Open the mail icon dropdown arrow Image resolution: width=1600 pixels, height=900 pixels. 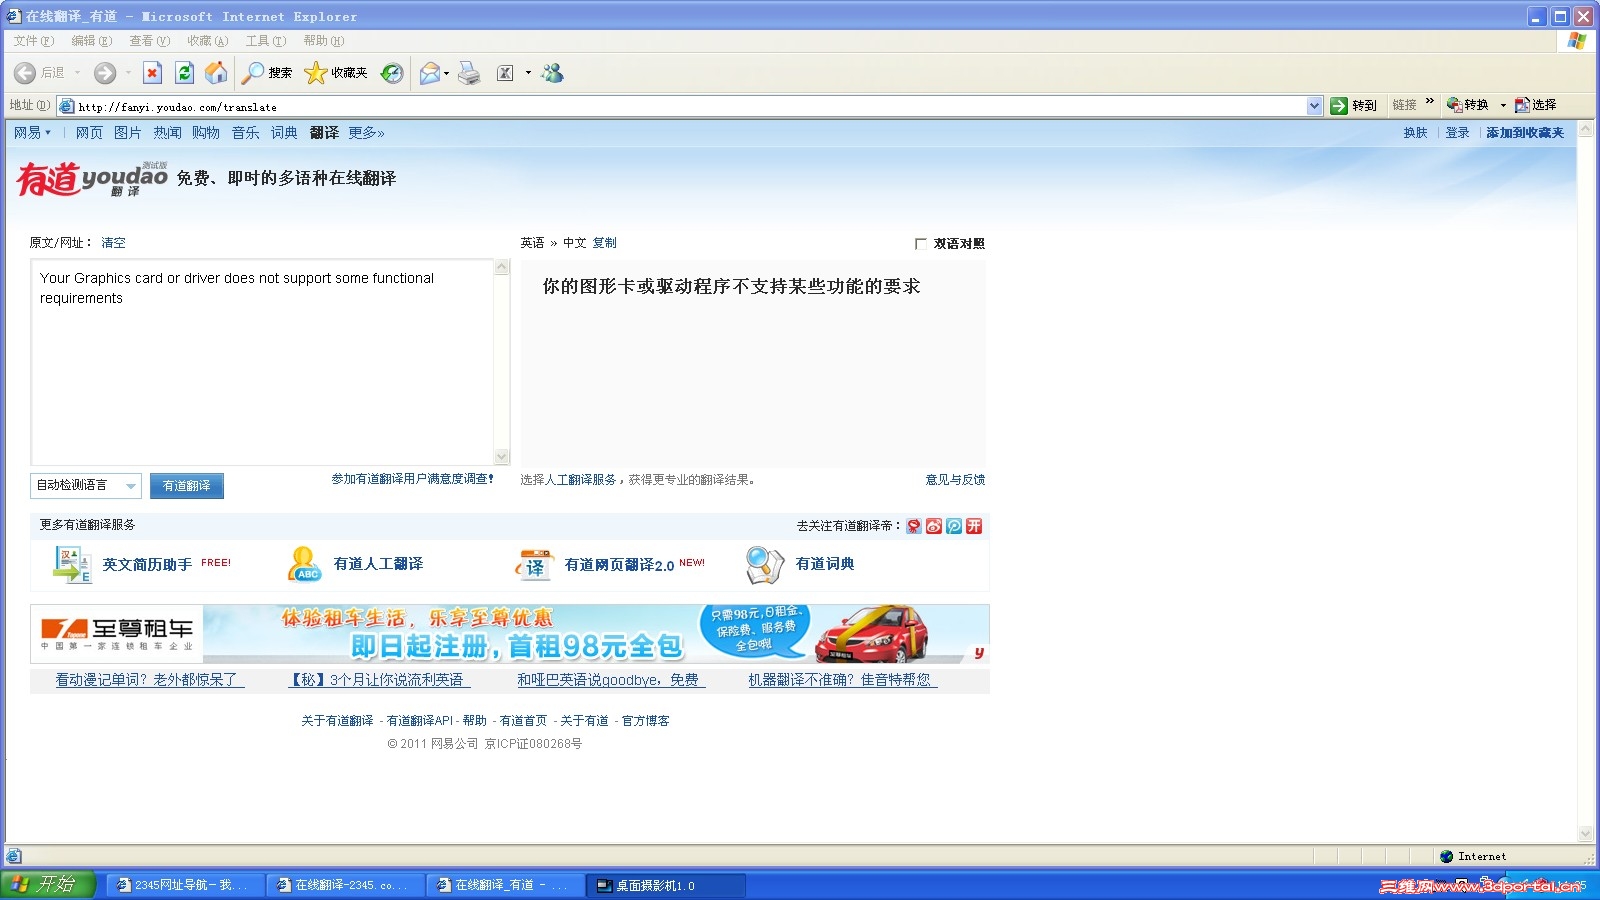click(446, 73)
